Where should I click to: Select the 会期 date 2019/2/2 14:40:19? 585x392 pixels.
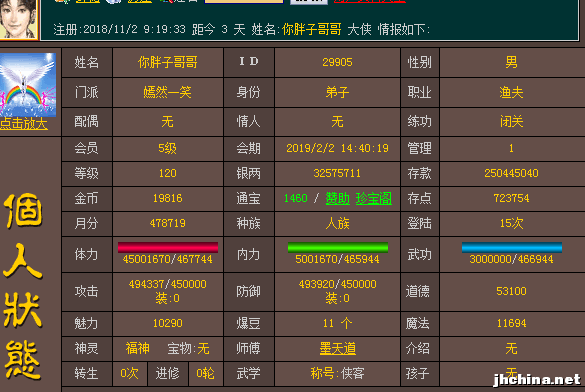pos(337,148)
